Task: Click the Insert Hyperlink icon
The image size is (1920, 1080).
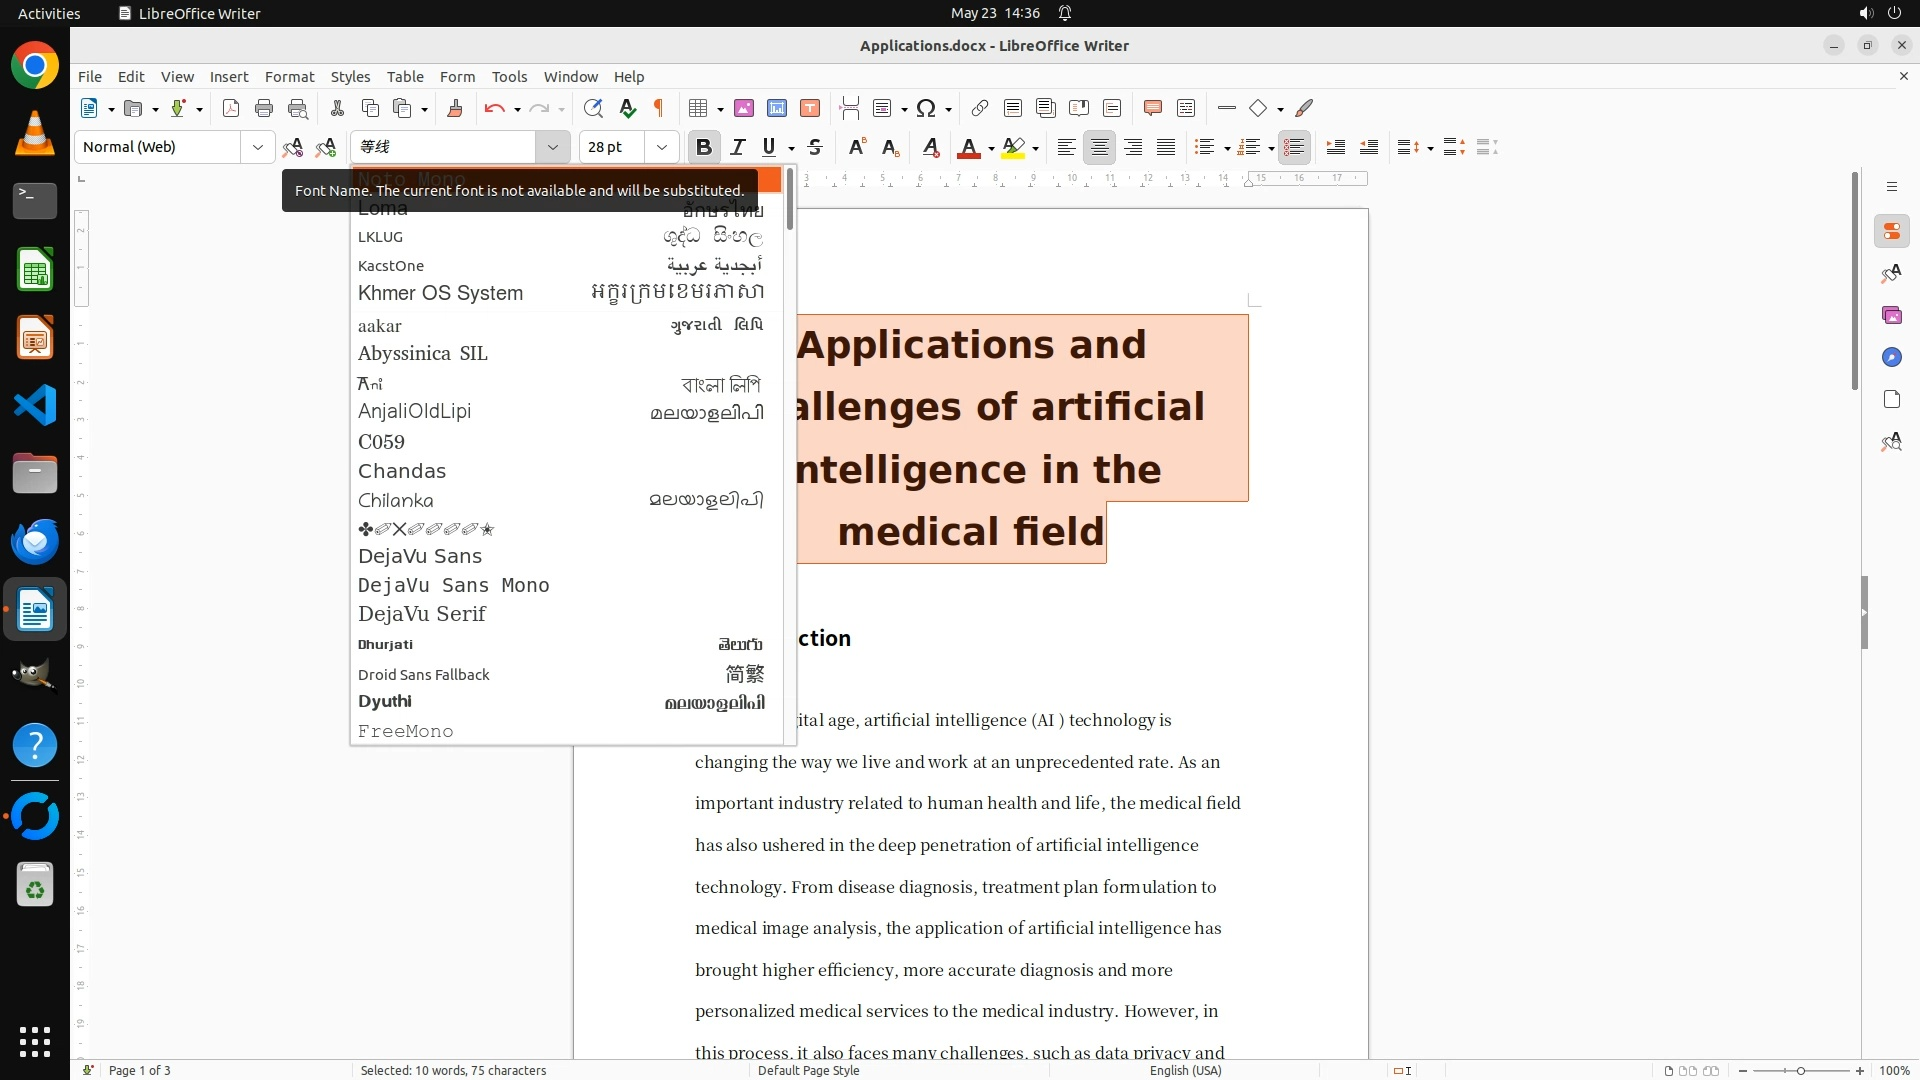Action: [980, 108]
